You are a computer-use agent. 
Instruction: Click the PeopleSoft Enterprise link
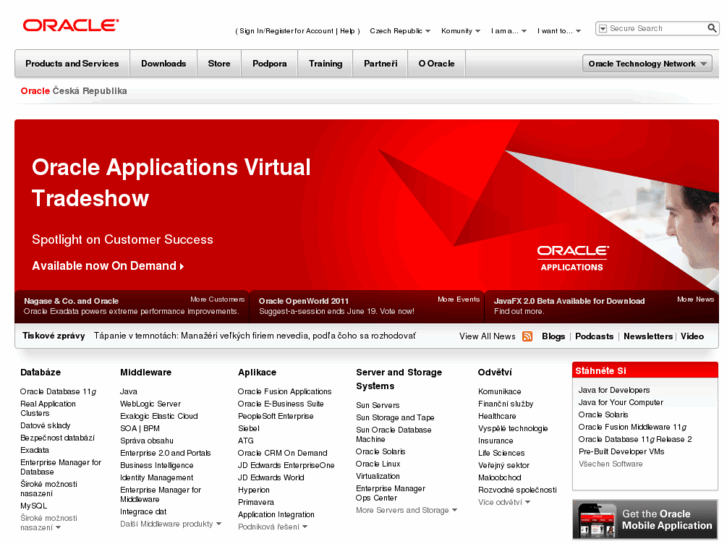click(276, 416)
